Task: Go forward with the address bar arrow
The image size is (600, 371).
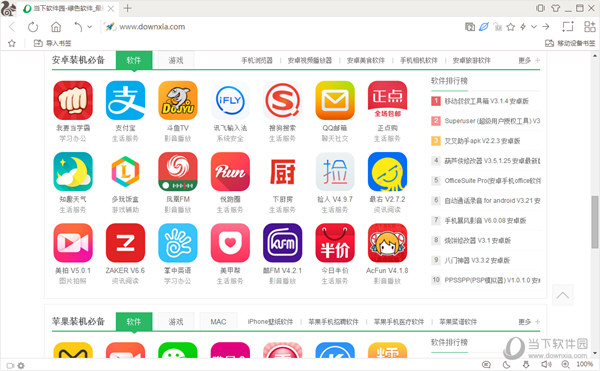Action: [546, 27]
